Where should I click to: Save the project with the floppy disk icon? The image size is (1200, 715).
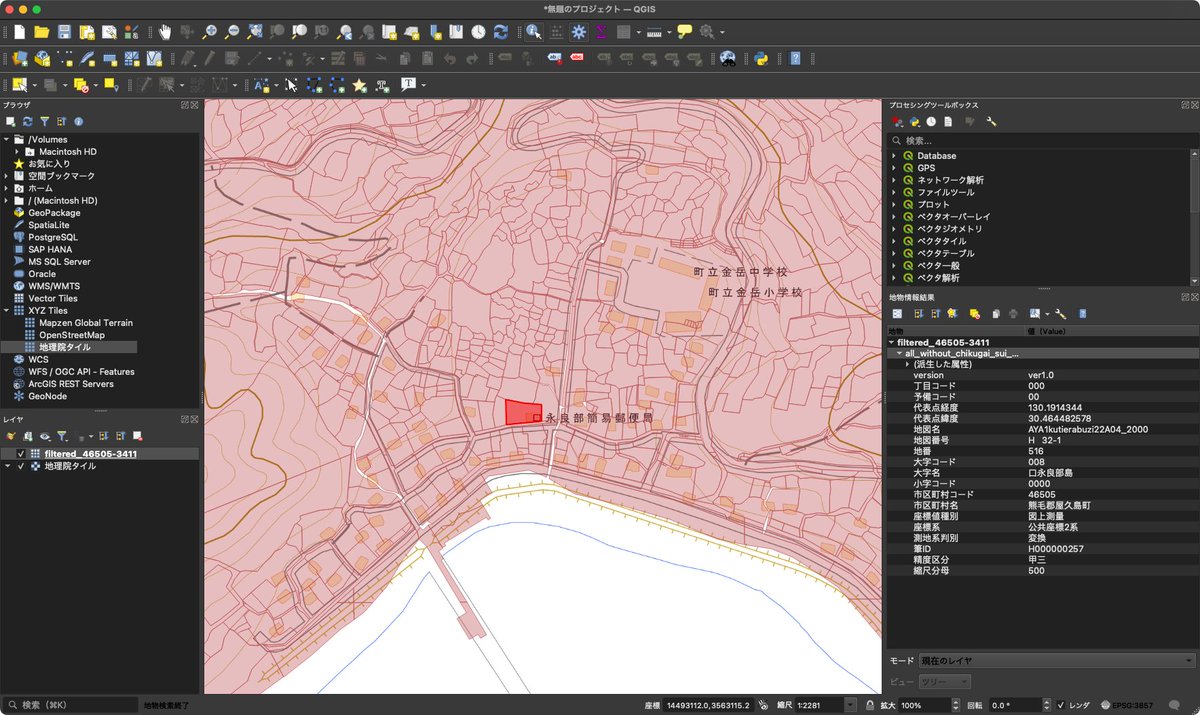coord(64,32)
